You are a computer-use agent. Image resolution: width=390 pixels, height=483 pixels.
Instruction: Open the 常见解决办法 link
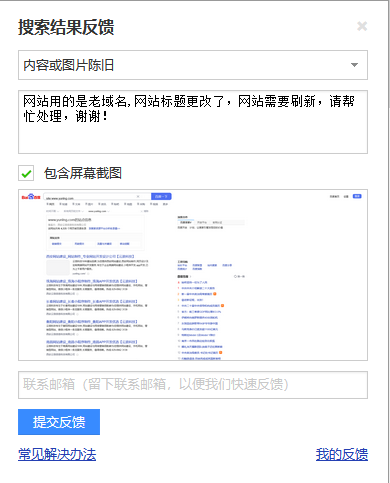click(x=57, y=454)
